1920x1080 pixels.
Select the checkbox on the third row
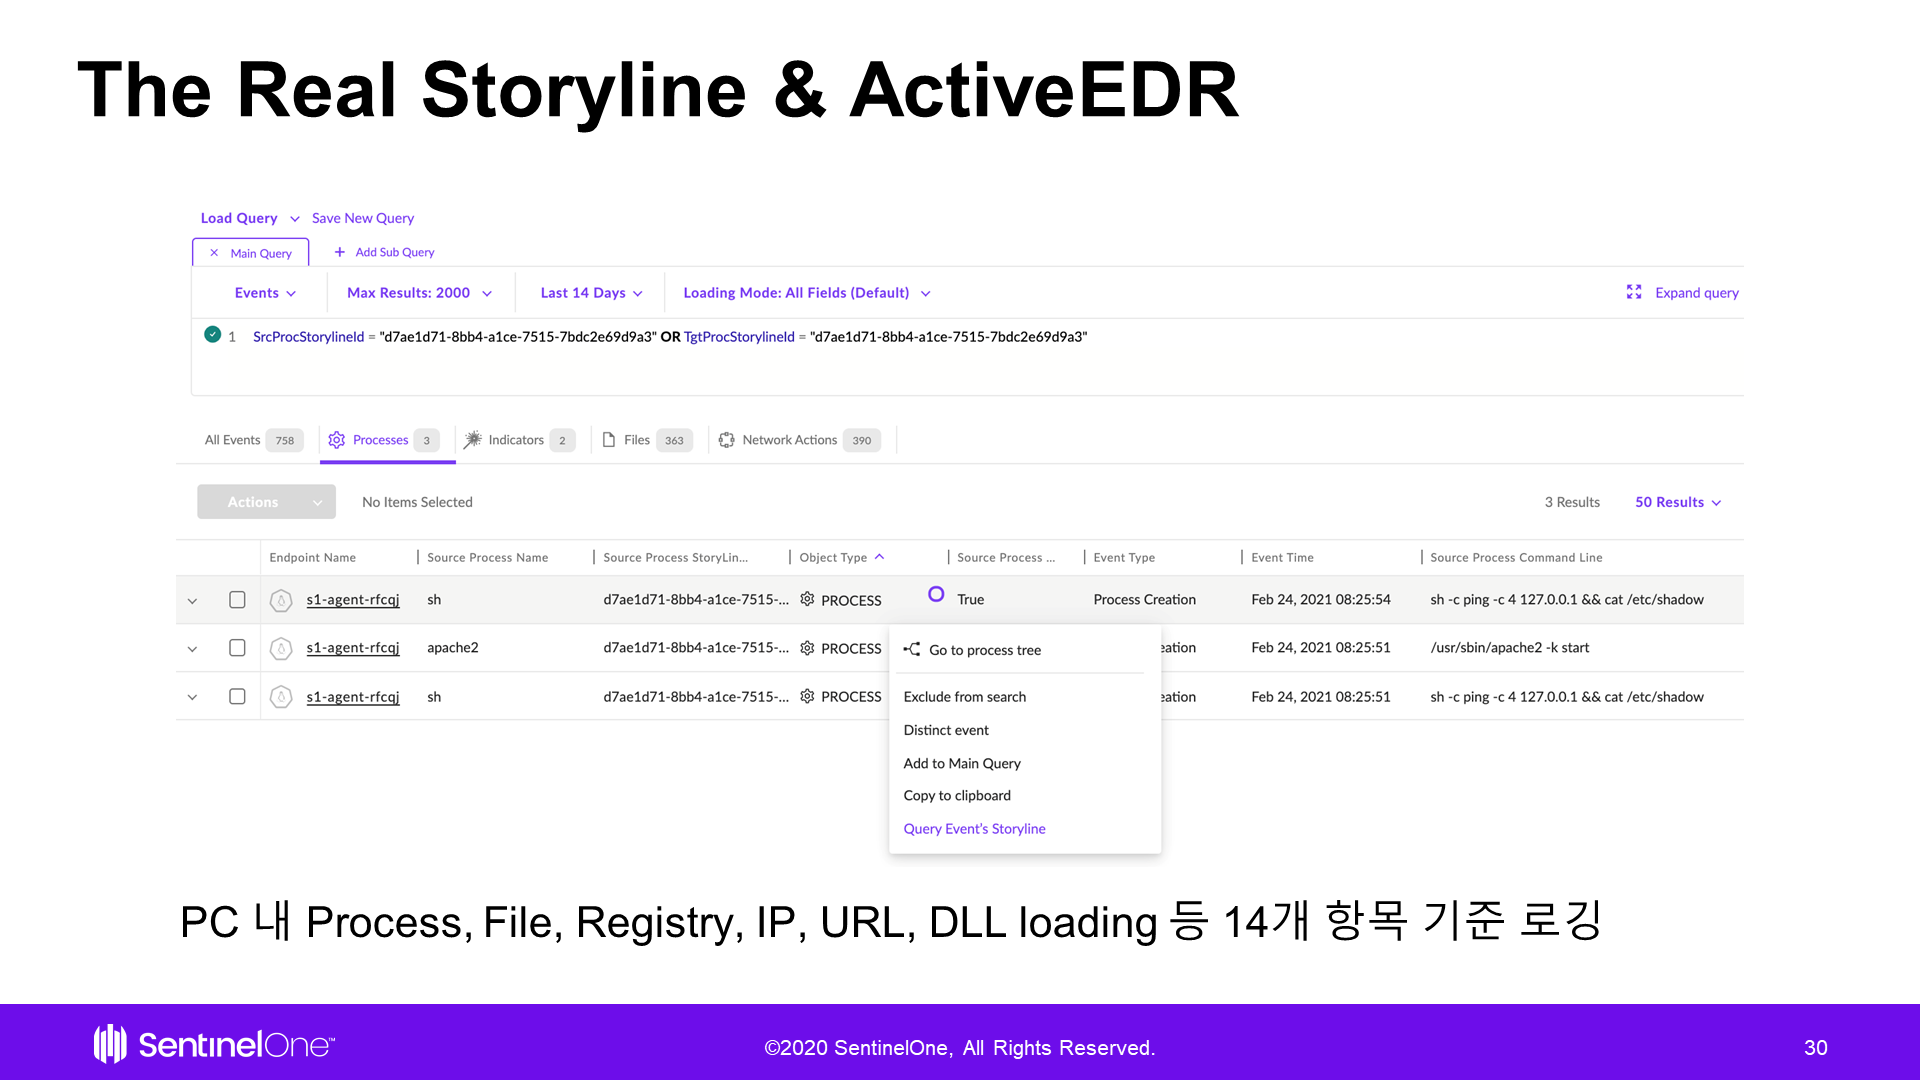click(x=237, y=697)
